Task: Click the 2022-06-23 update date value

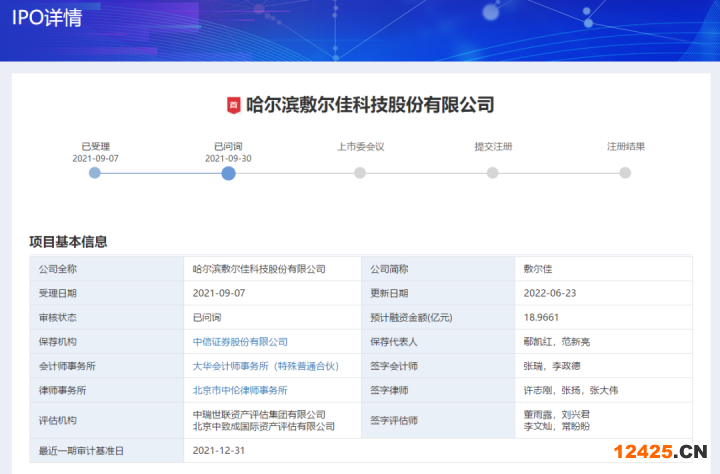Action: click(549, 294)
